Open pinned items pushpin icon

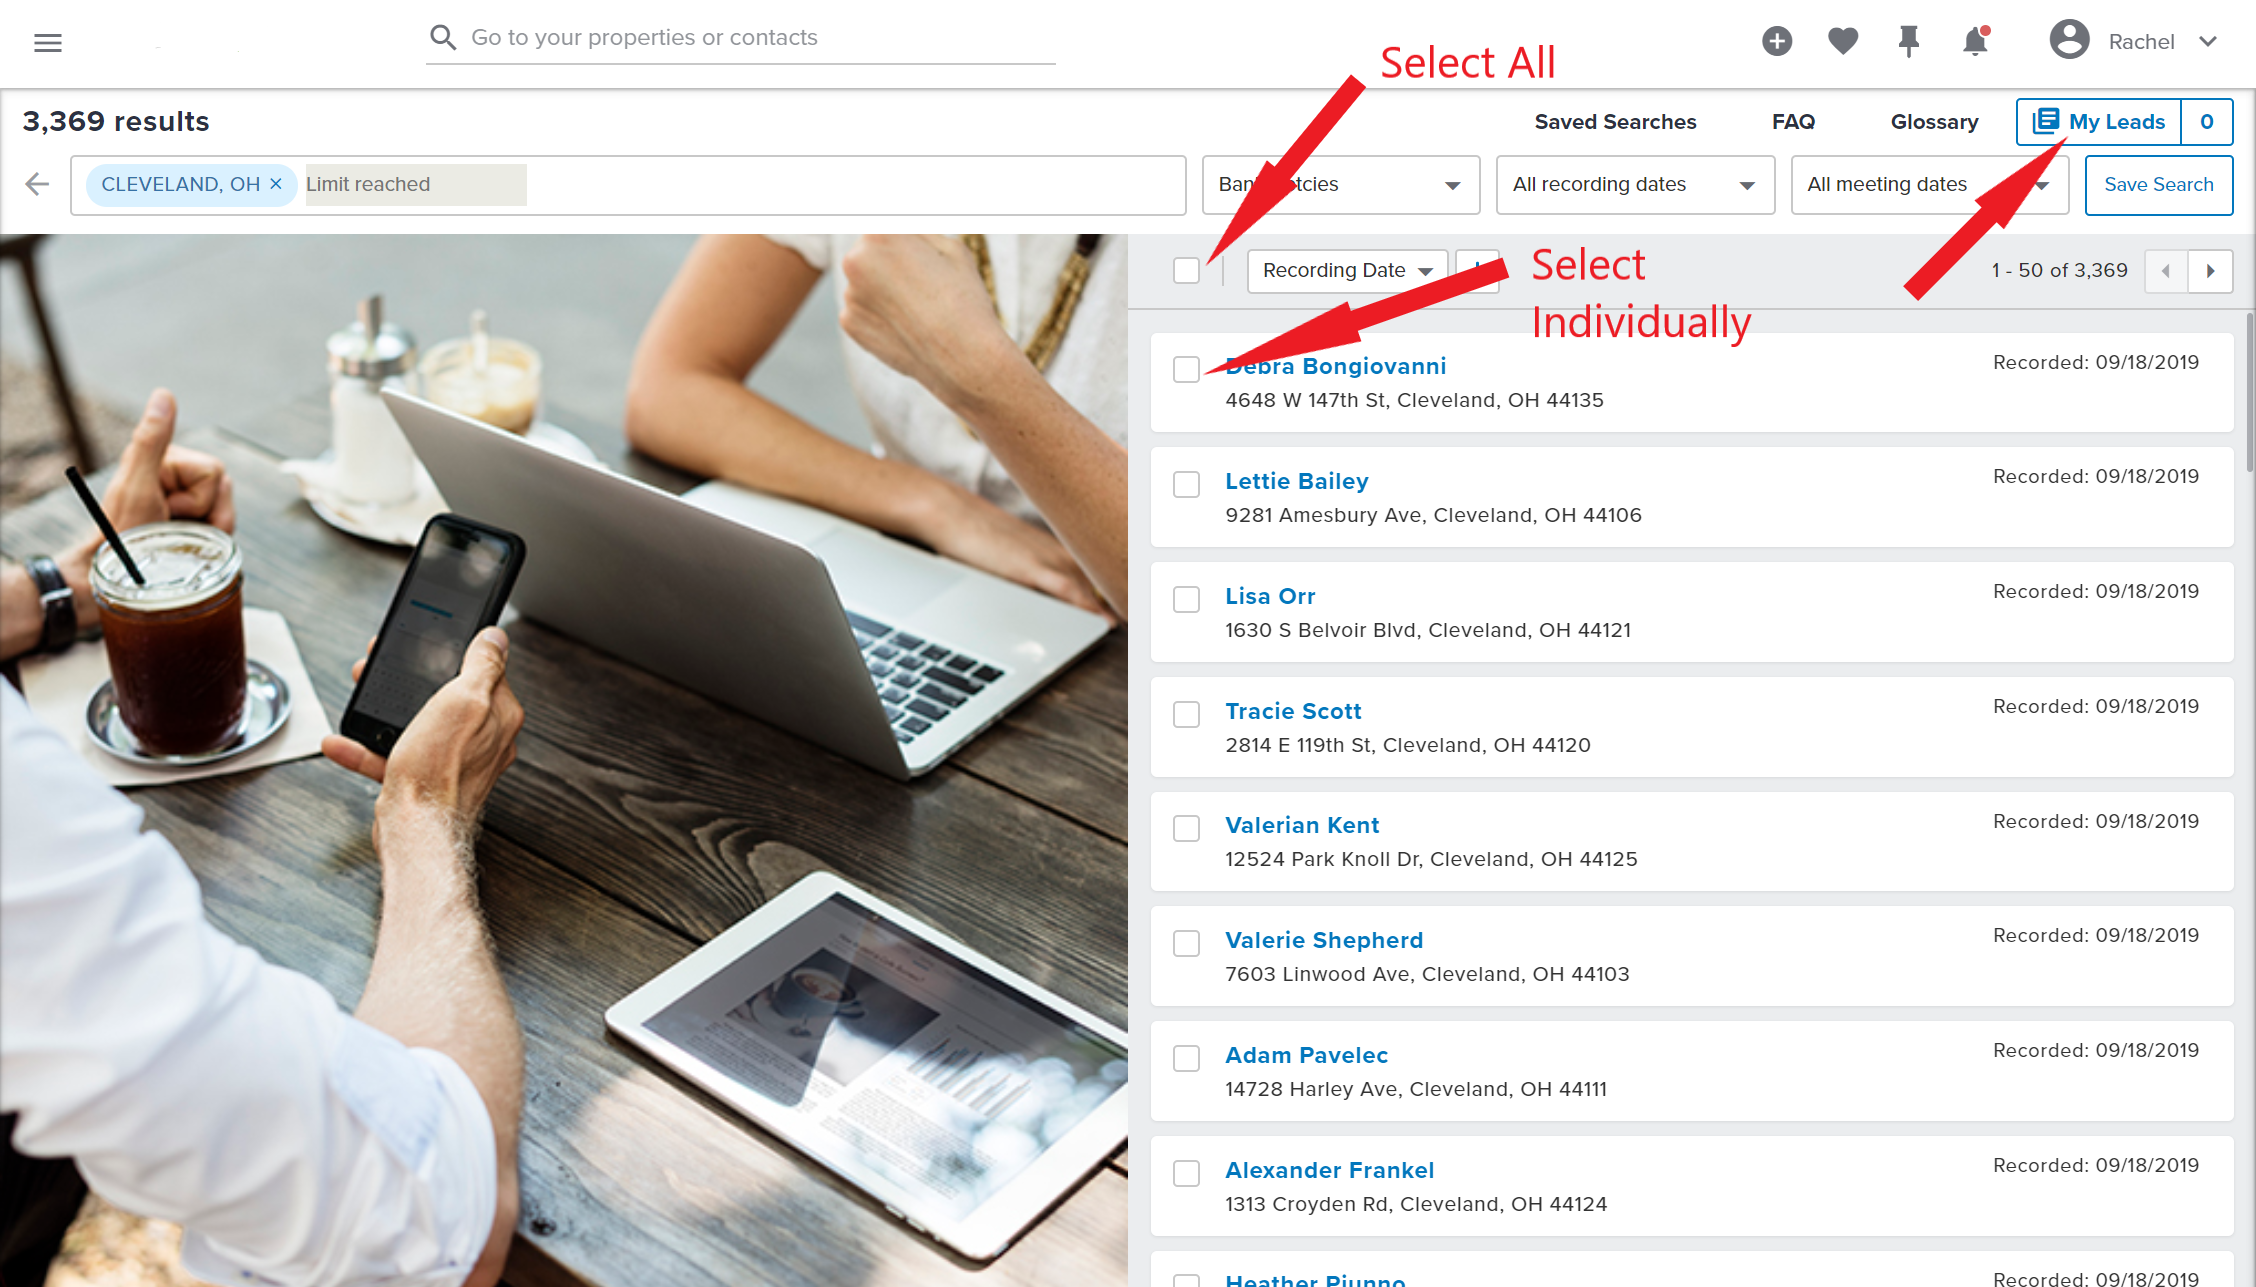click(1909, 41)
